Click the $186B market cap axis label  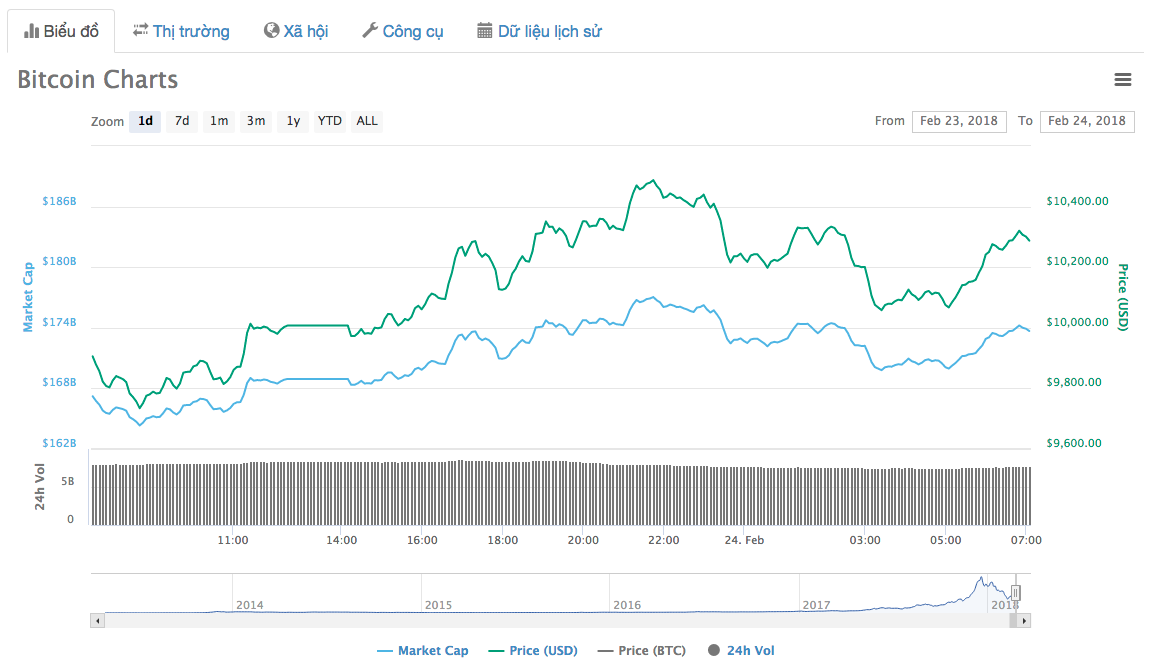click(59, 201)
